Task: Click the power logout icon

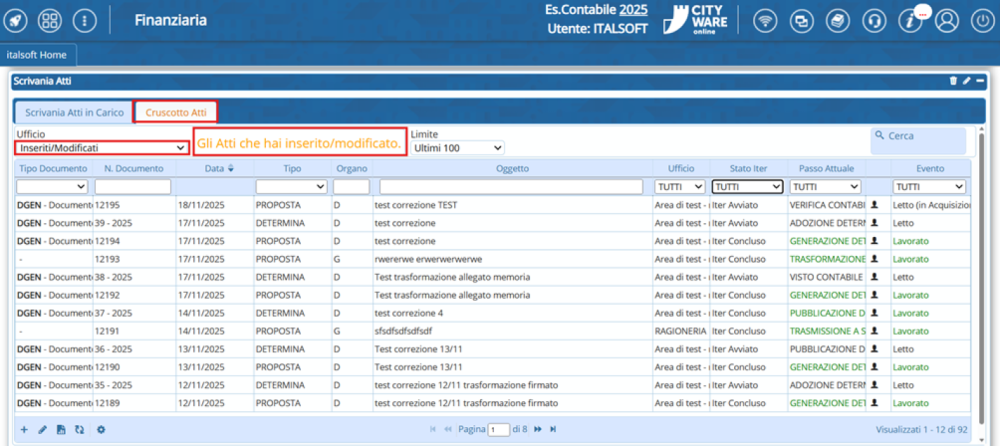Action: click(x=981, y=20)
